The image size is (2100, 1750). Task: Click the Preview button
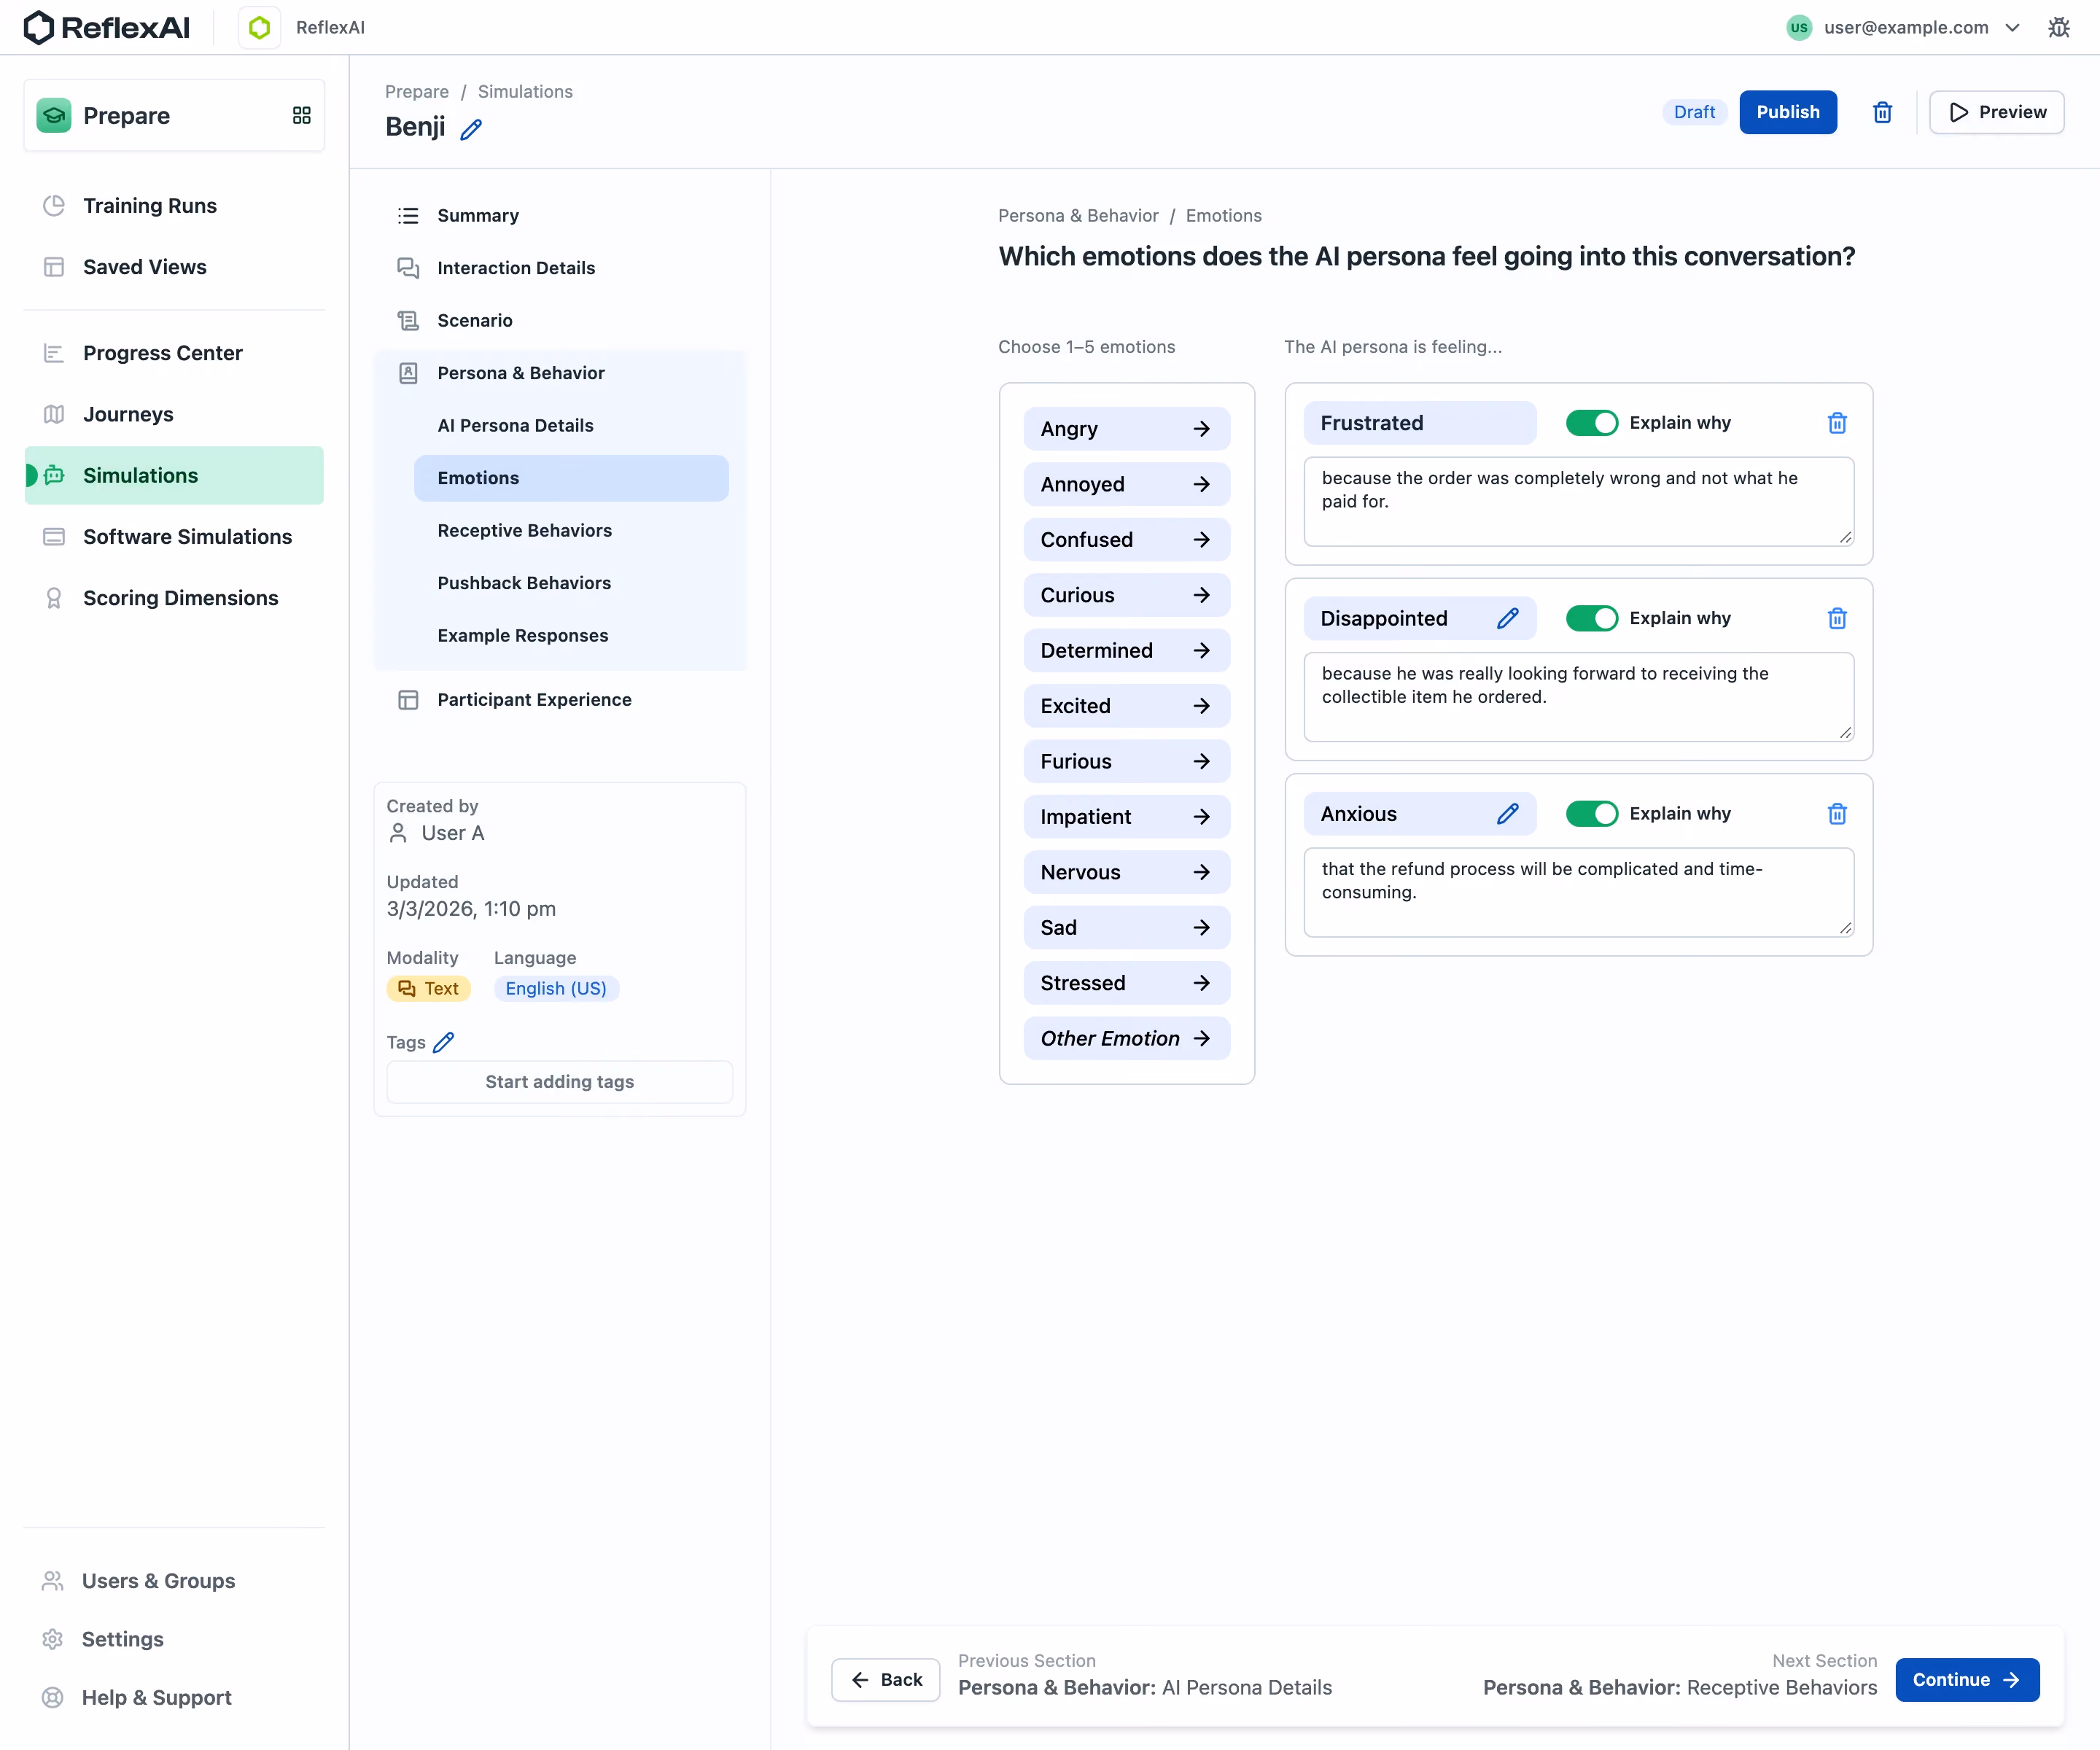[1996, 112]
